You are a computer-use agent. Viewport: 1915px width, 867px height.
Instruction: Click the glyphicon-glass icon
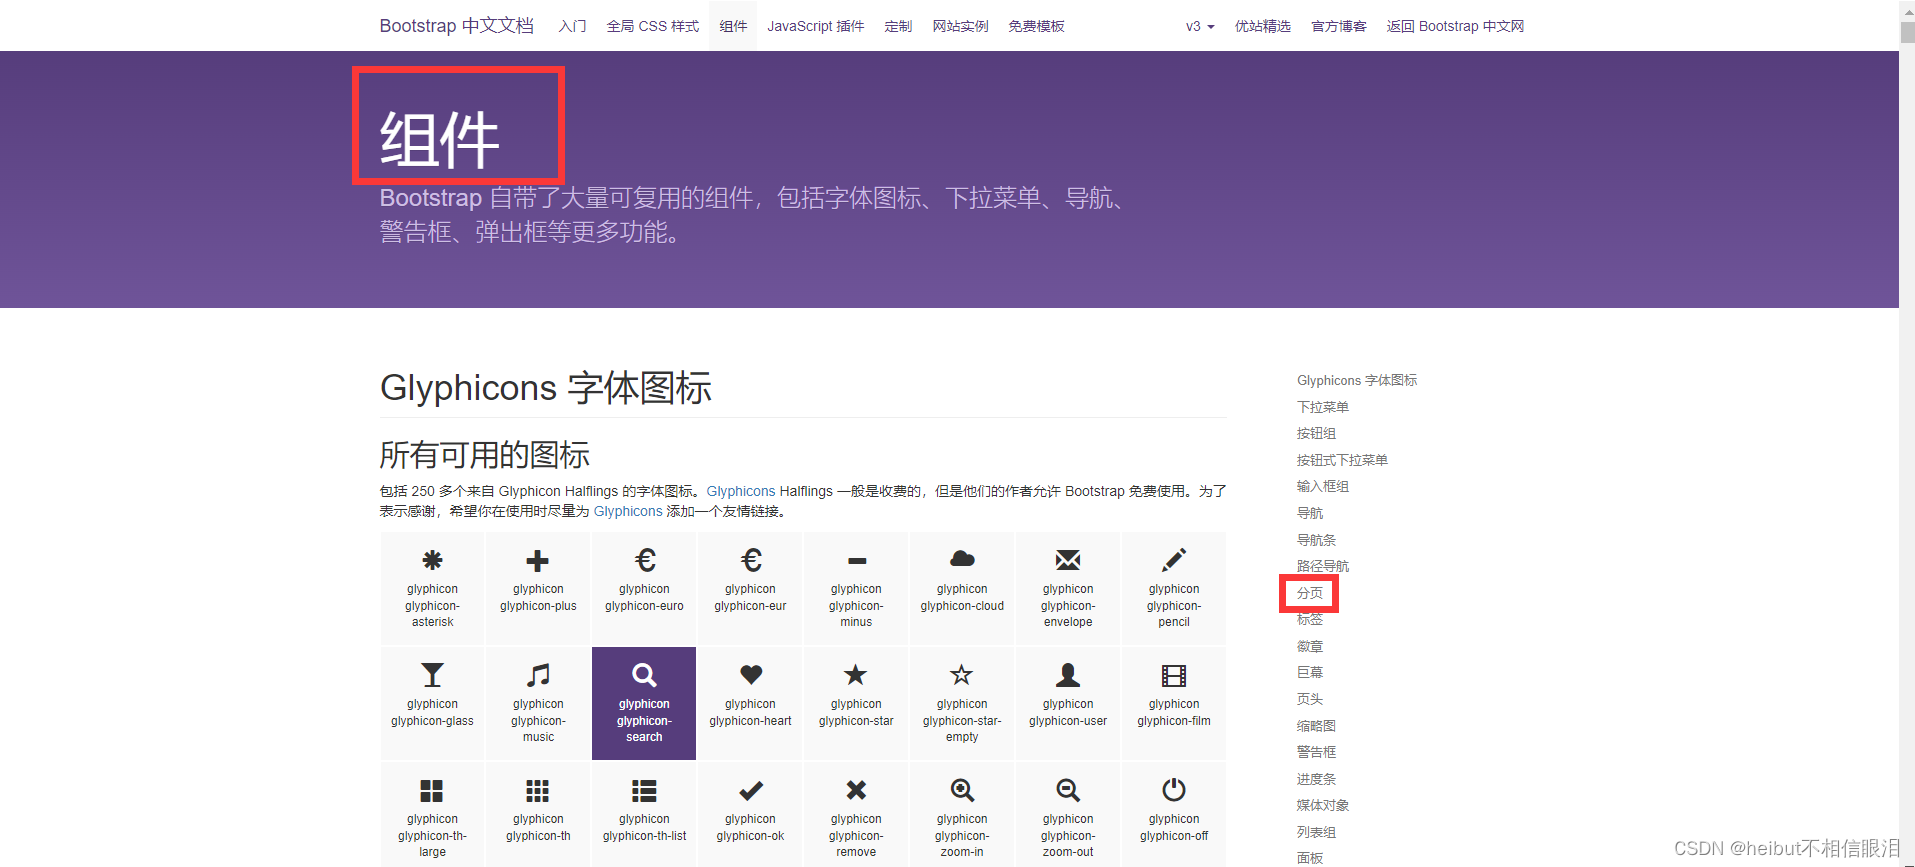(432, 675)
